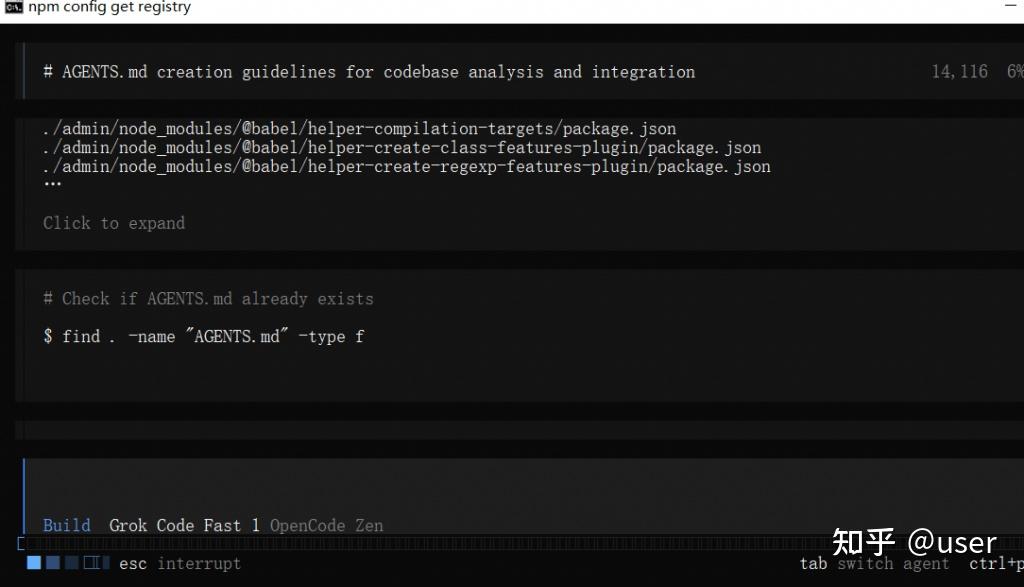Click the helper-create-regexp-features-plugin package.json path
Screen dimensions: 1024x587
[x=406, y=166]
